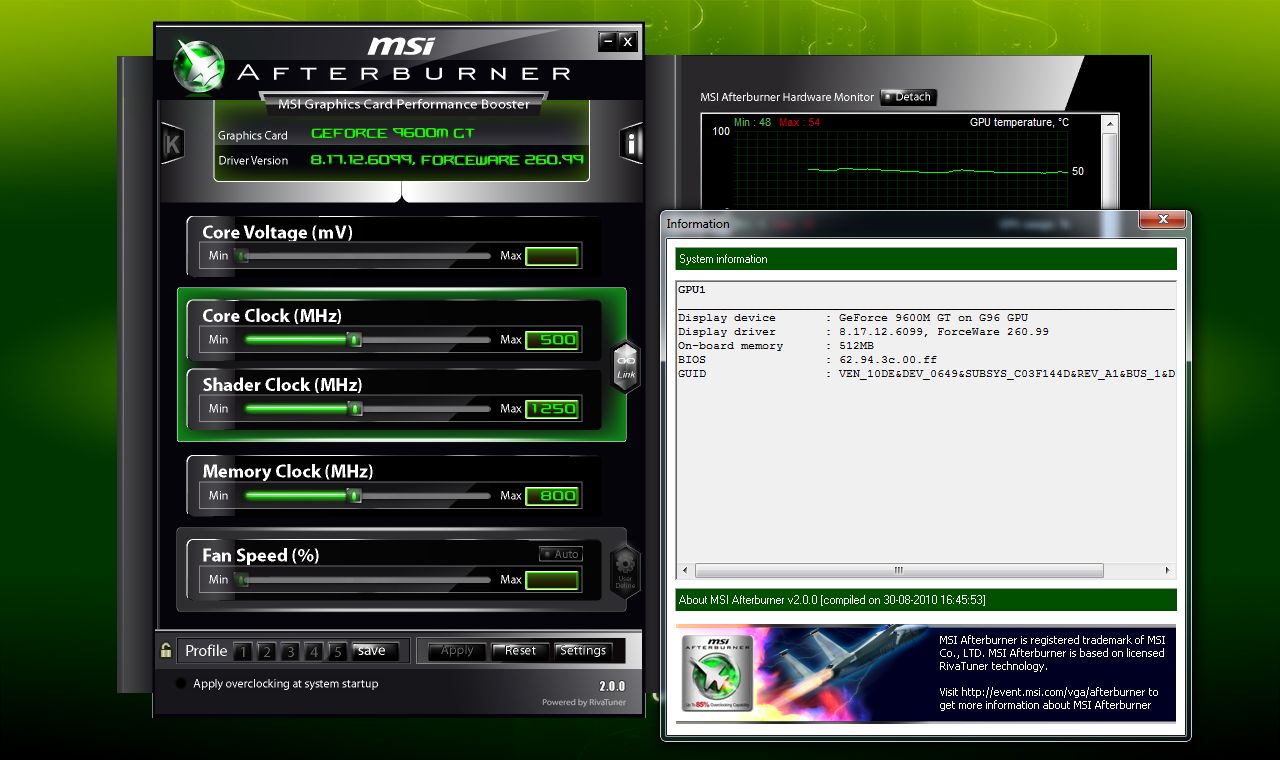
Task: Click the Display device GeForce 9600M line
Action: click(853, 318)
